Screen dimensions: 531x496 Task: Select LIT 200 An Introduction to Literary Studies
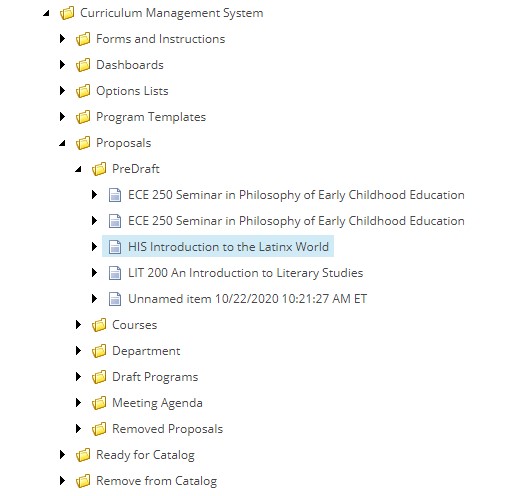(245, 273)
